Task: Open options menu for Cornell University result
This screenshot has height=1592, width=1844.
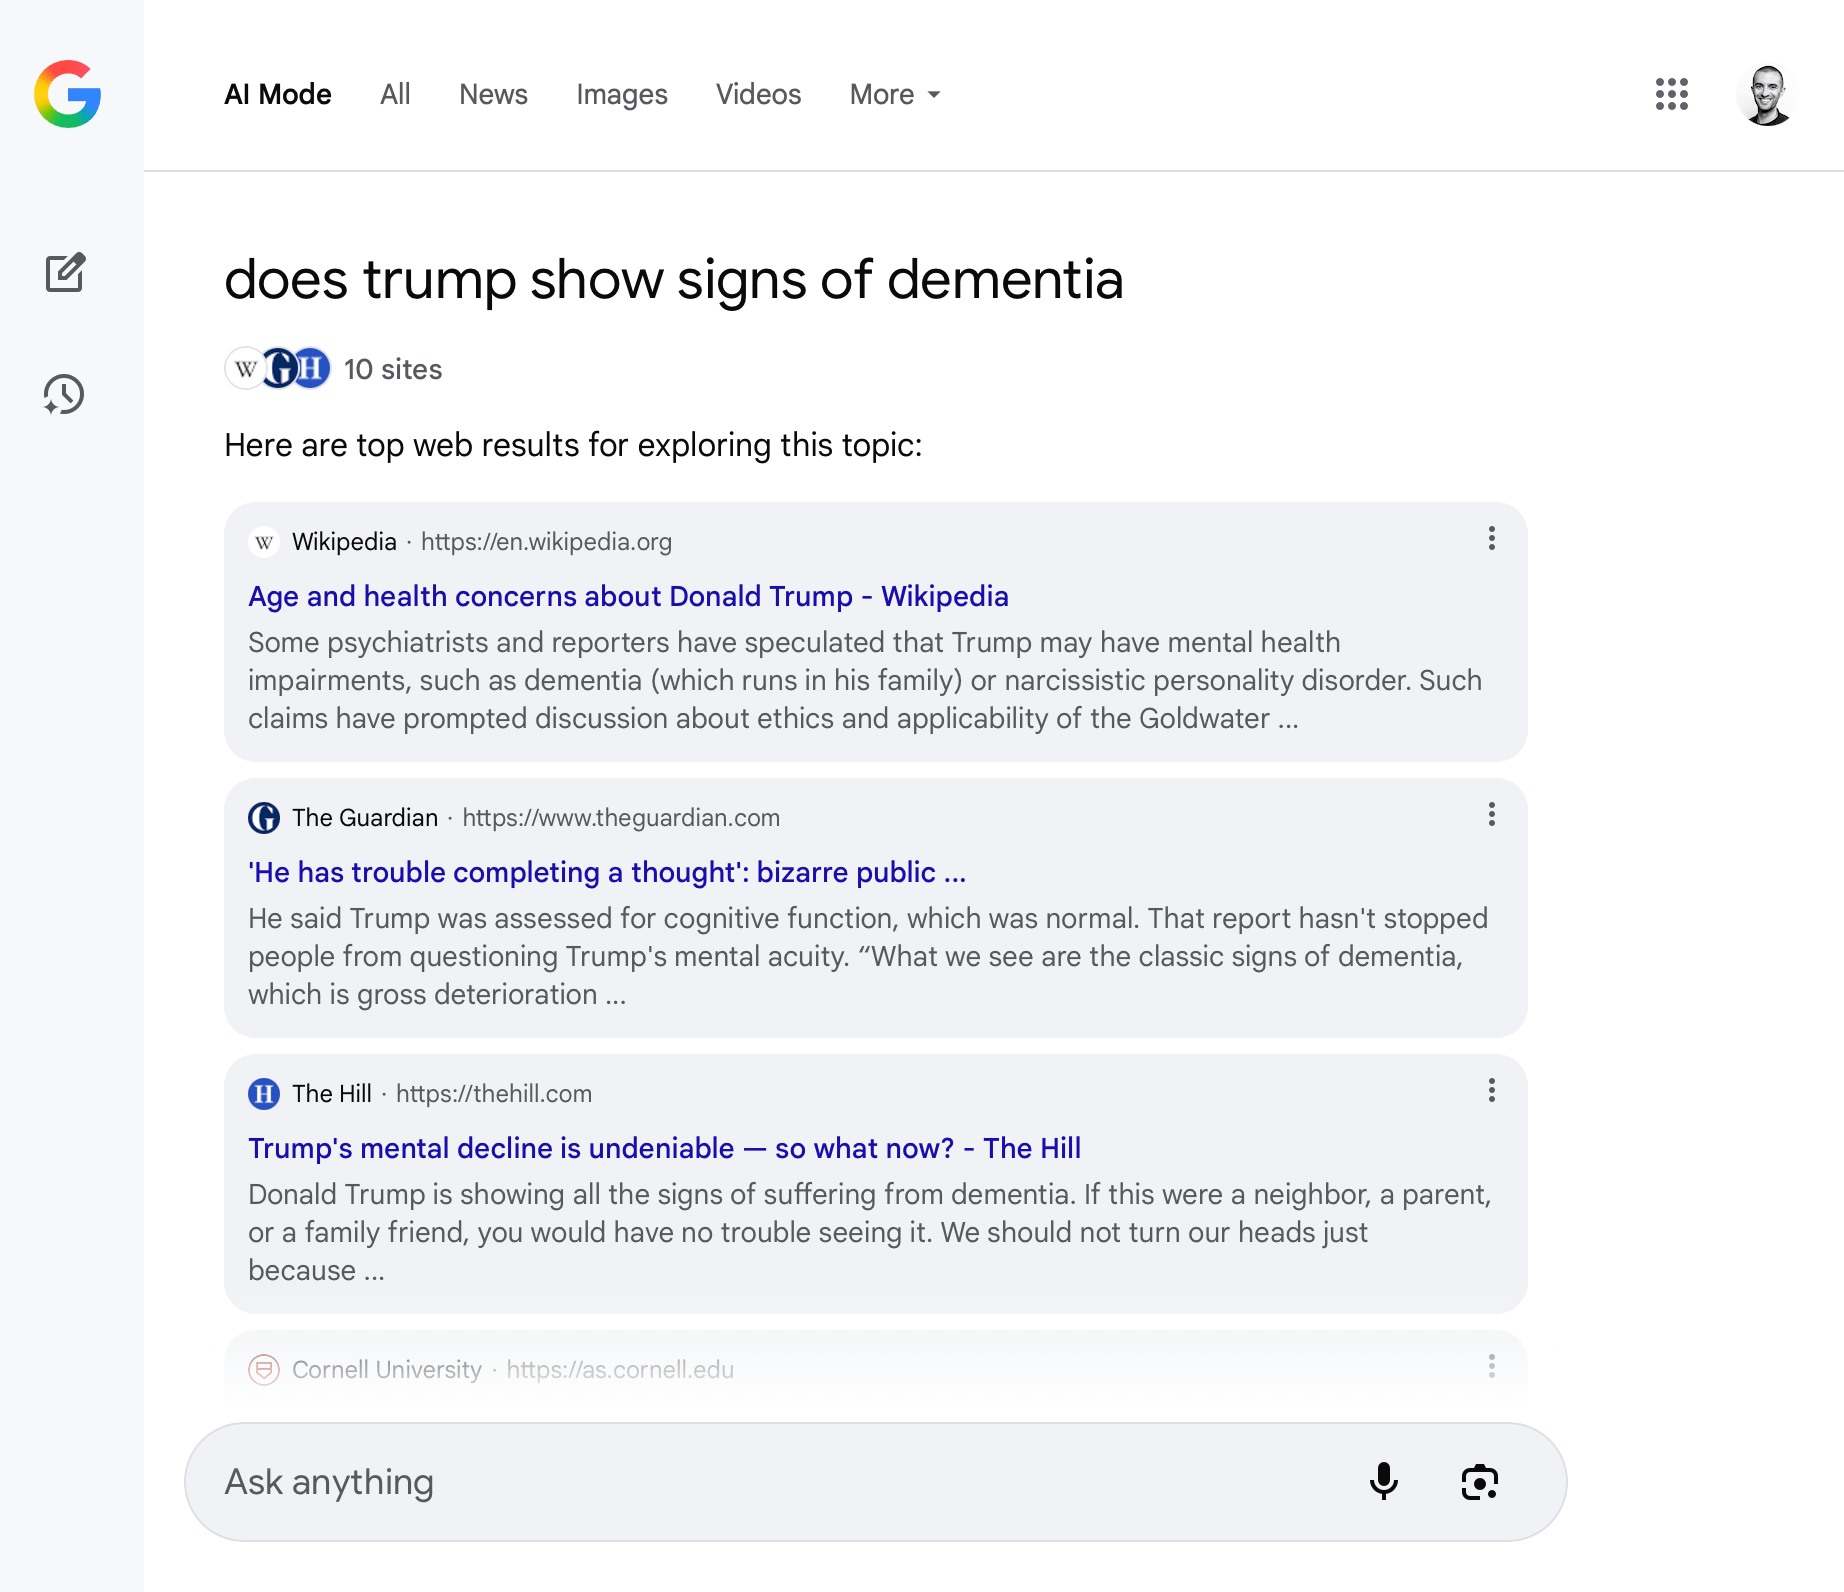Action: (x=1491, y=1366)
